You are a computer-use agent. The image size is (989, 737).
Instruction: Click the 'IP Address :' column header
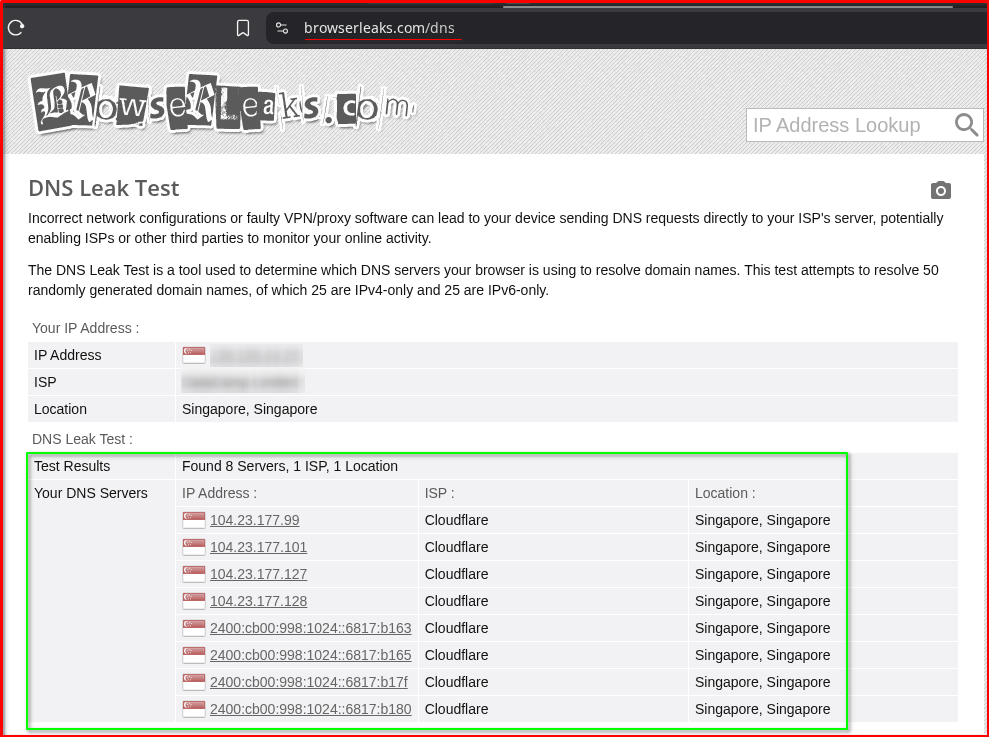coord(219,493)
